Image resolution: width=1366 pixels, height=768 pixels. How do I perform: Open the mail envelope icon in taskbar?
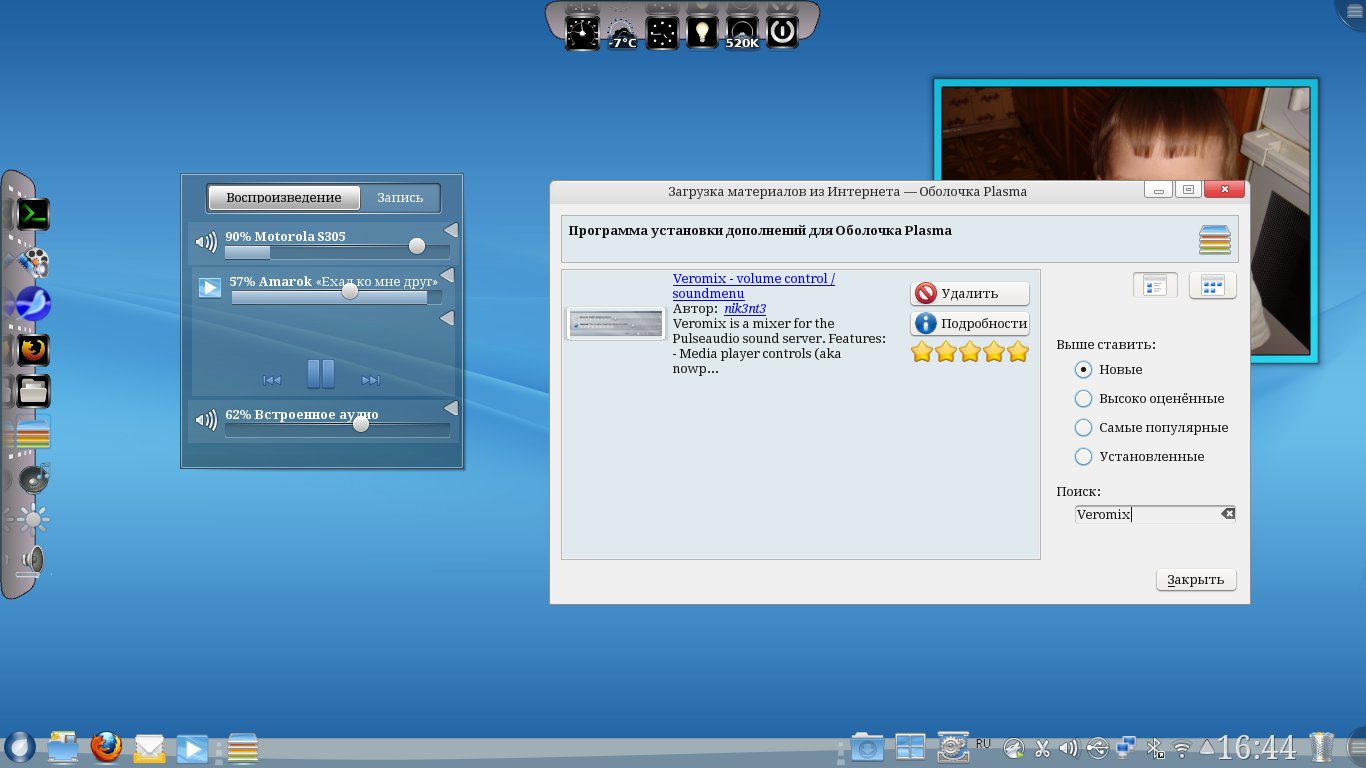(x=149, y=747)
